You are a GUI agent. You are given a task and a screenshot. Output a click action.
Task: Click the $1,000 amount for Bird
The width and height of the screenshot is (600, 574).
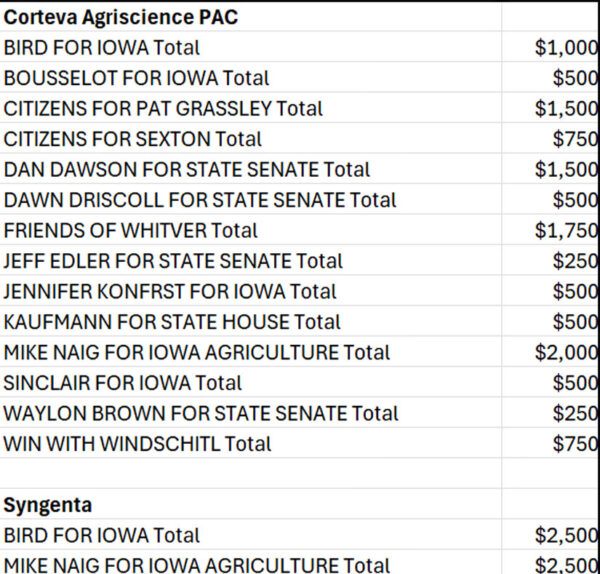pos(566,48)
